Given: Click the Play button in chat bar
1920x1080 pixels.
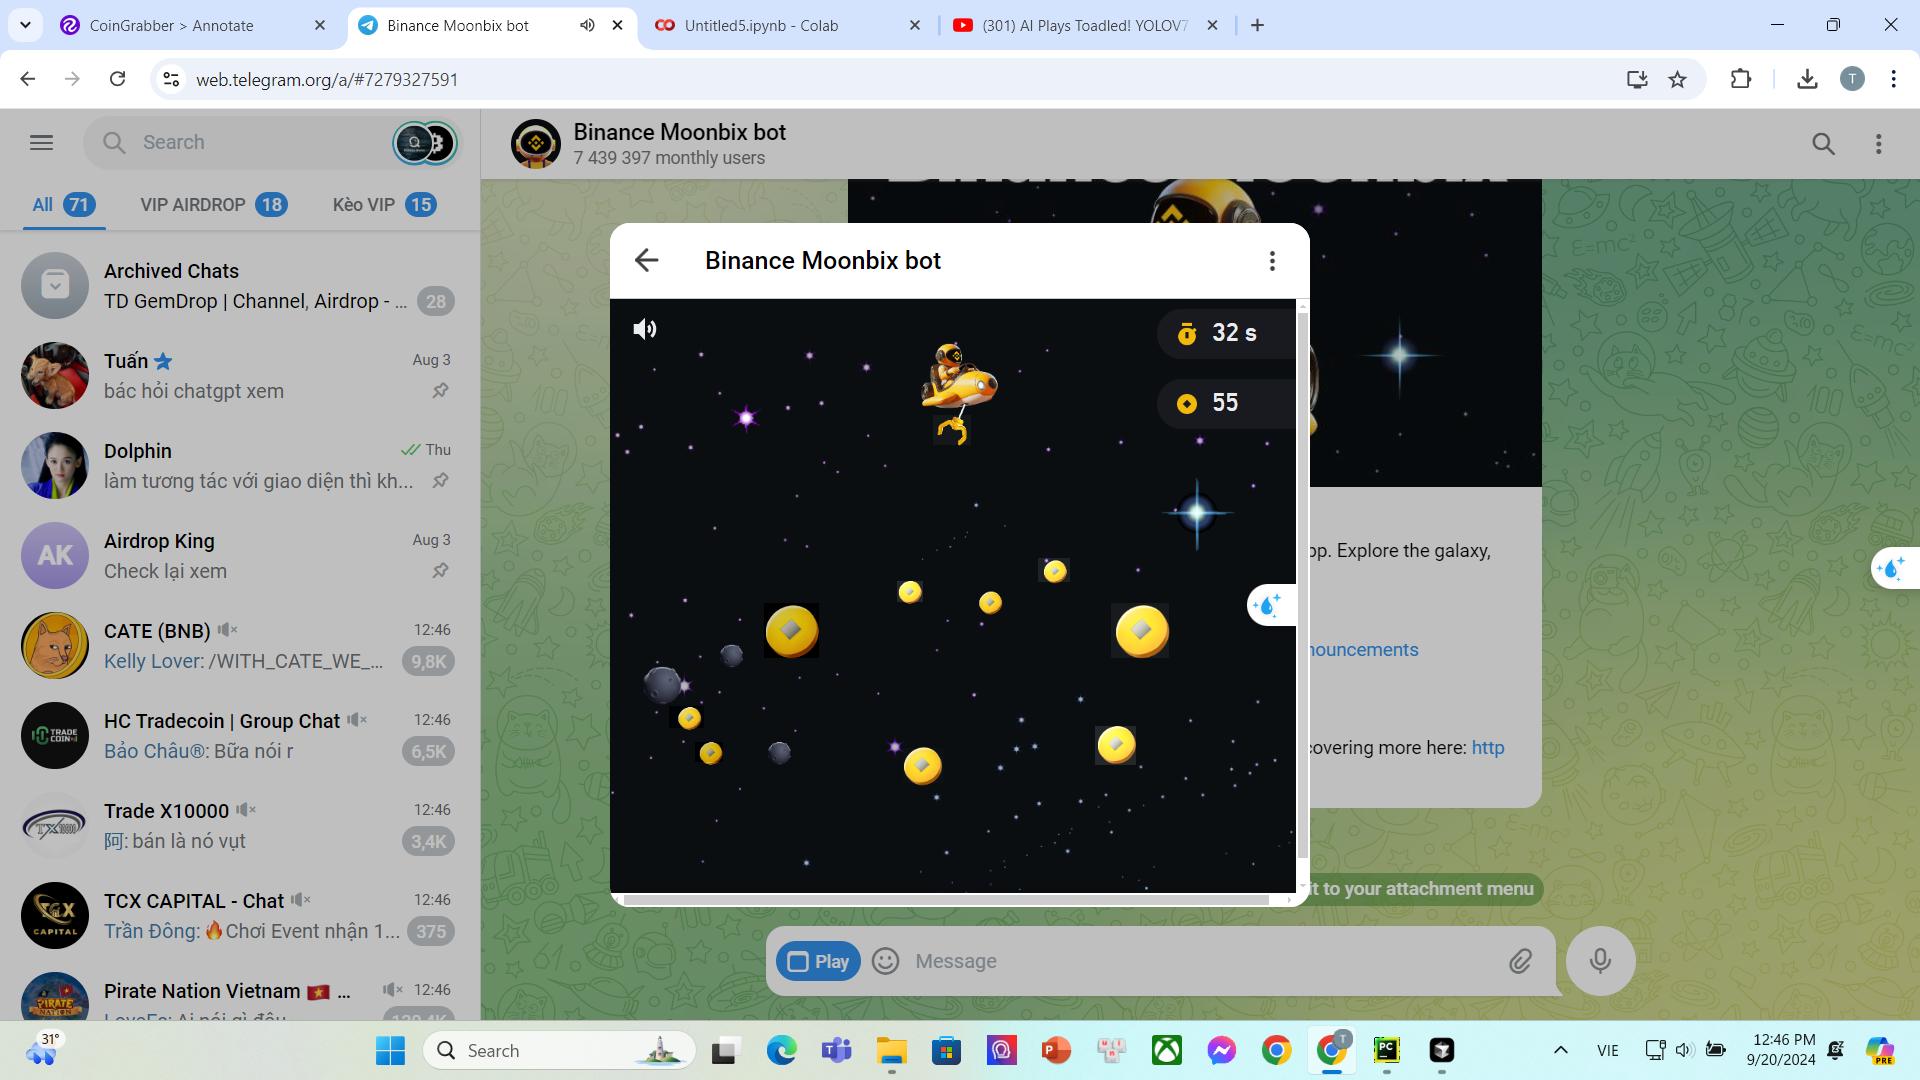Looking at the screenshot, I should [x=819, y=960].
